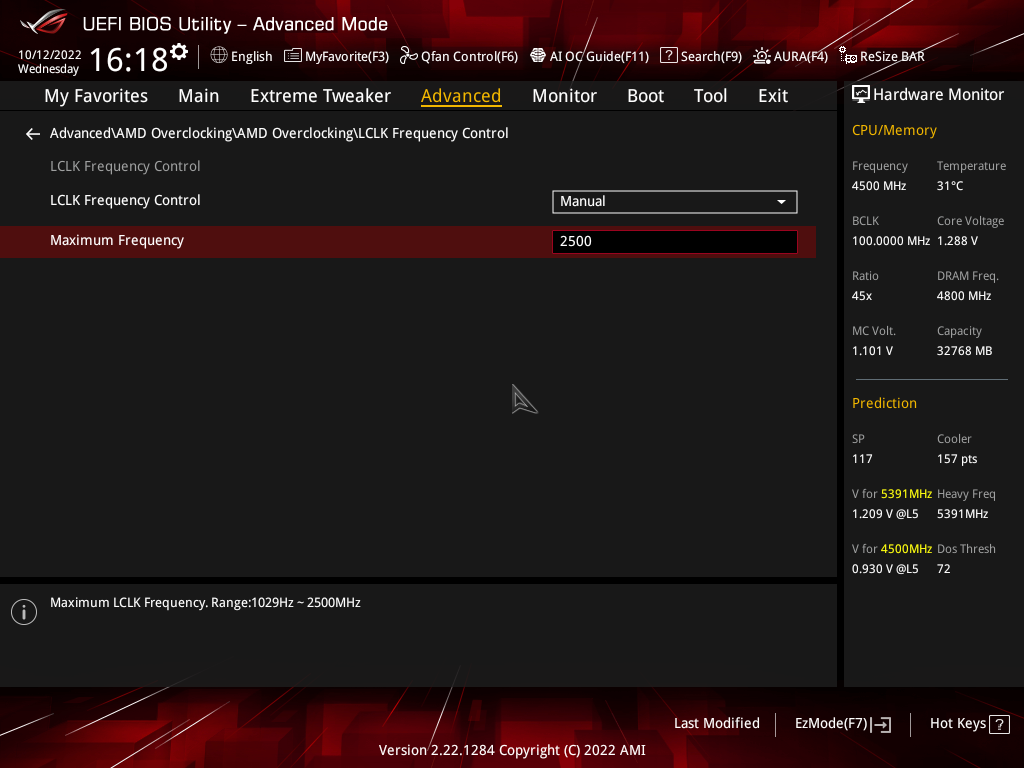This screenshot has width=1024, height=768.
Task: Go to Monitor tab
Action: 564,96
